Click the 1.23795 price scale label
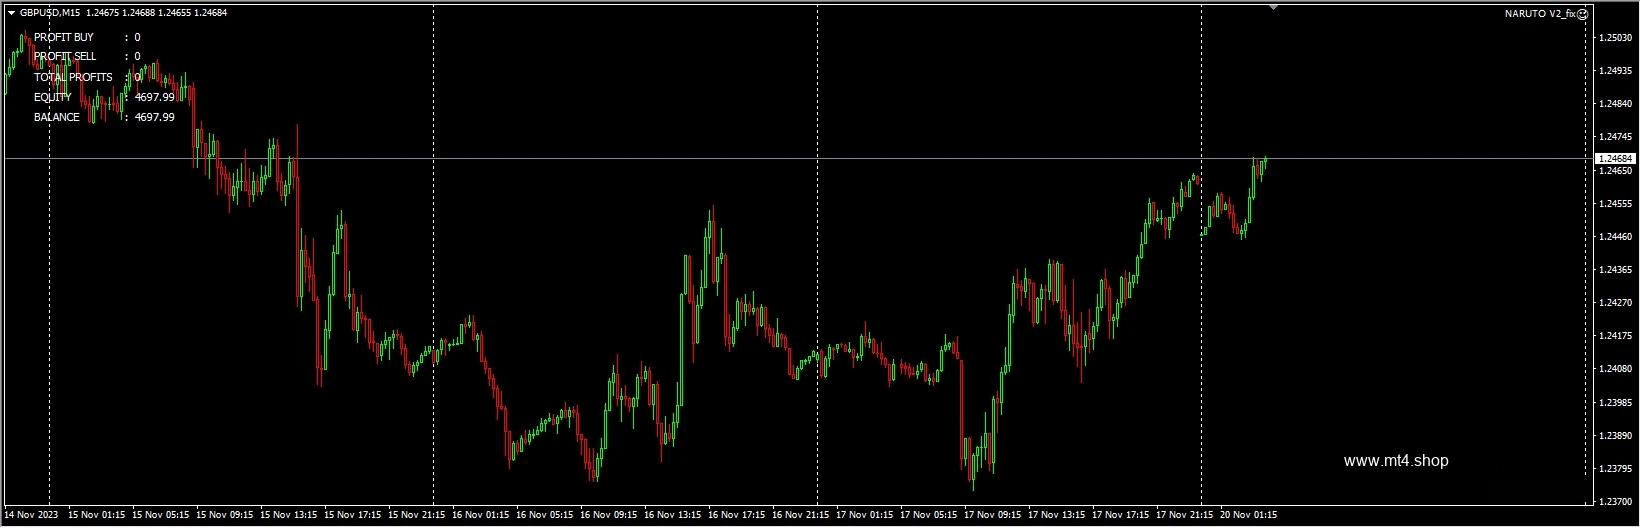This screenshot has width=1641, height=528. point(1616,469)
